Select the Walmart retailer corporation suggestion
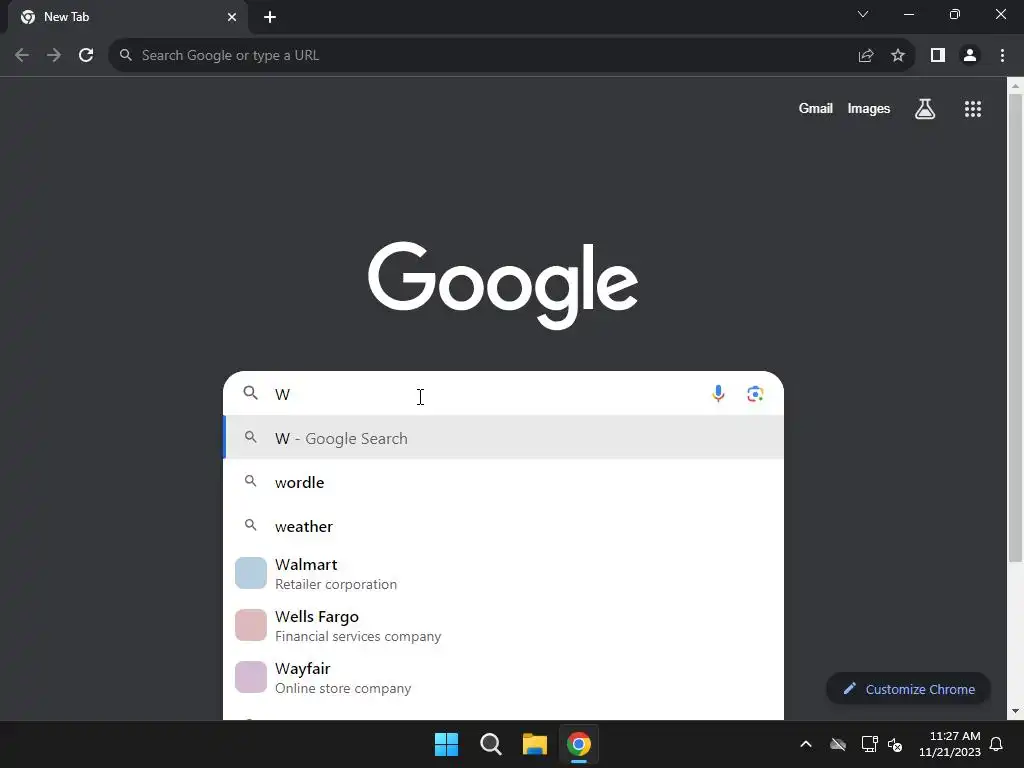Image resolution: width=1024 pixels, height=768 pixels. click(x=504, y=573)
